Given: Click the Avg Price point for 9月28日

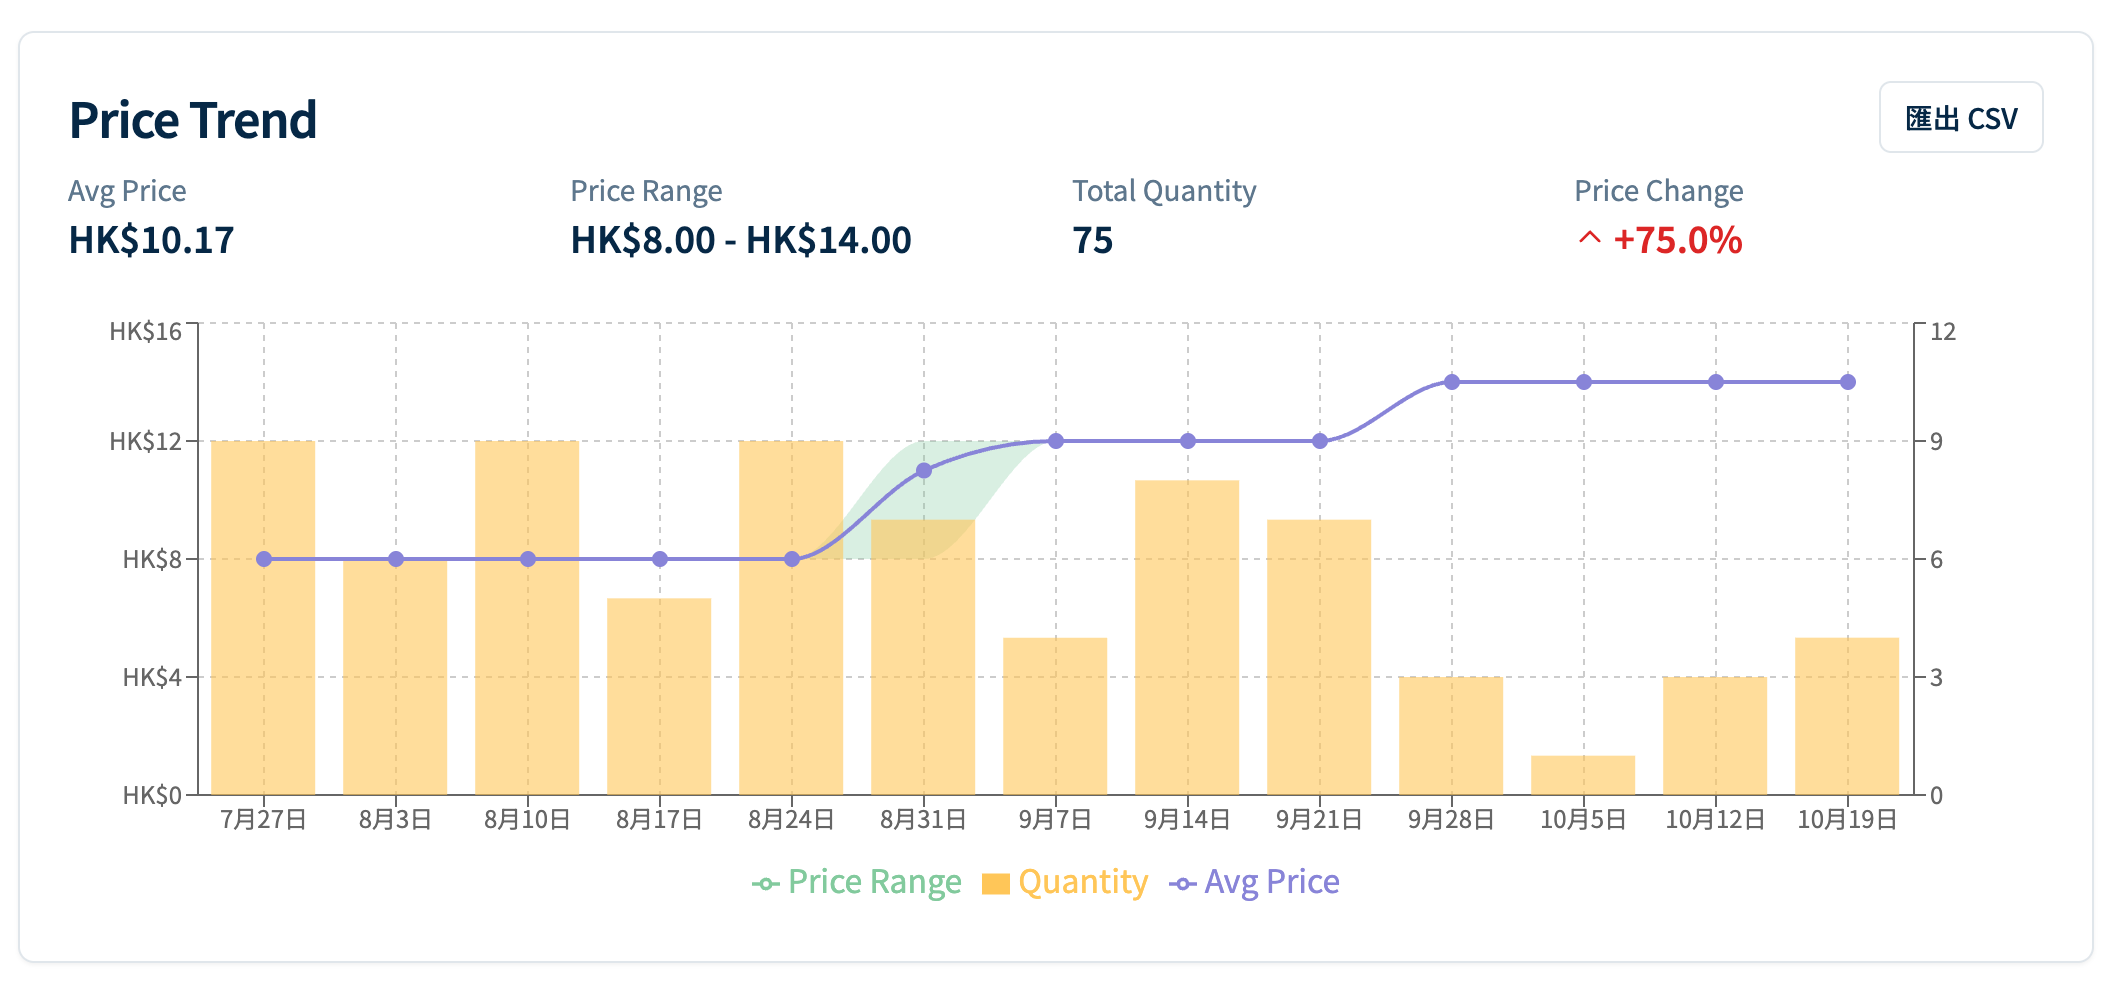Looking at the screenshot, I should click(x=1452, y=382).
